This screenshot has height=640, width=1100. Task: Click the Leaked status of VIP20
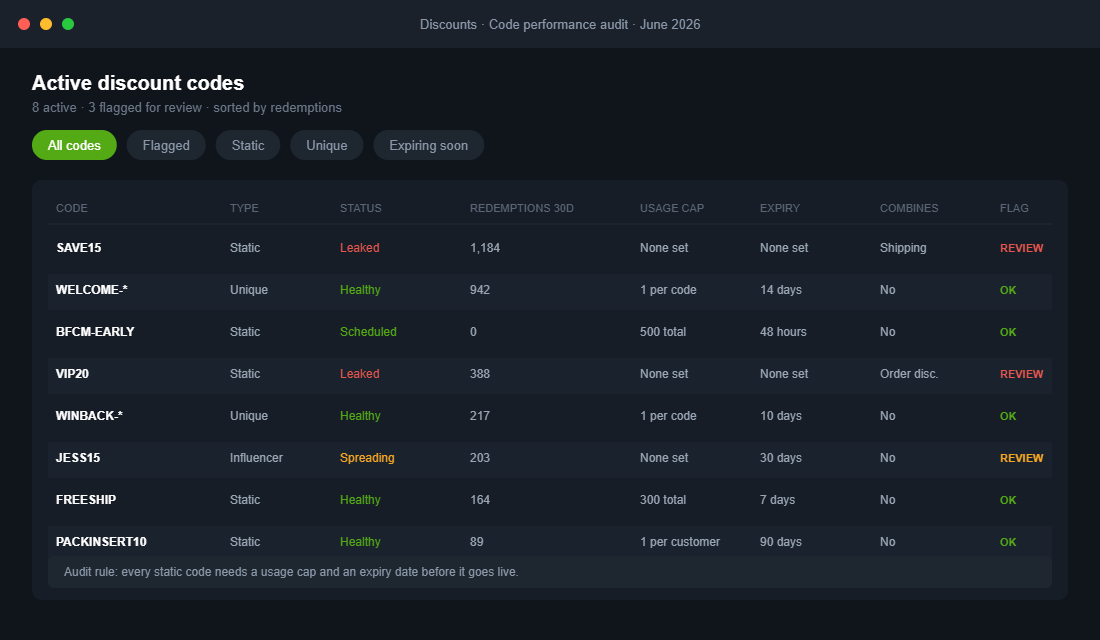(360, 374)
